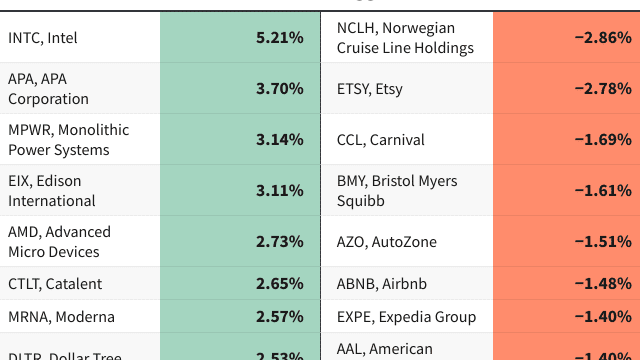Viewport: 640px width, 360px height.
Task: Select the INTC, Intel row label
Action: coord(42,38)
